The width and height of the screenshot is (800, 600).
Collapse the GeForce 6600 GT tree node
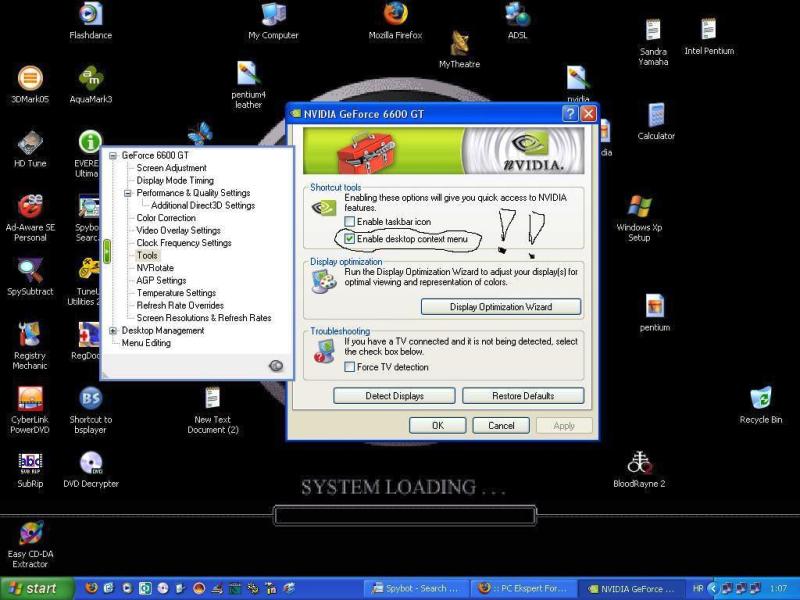113,156
